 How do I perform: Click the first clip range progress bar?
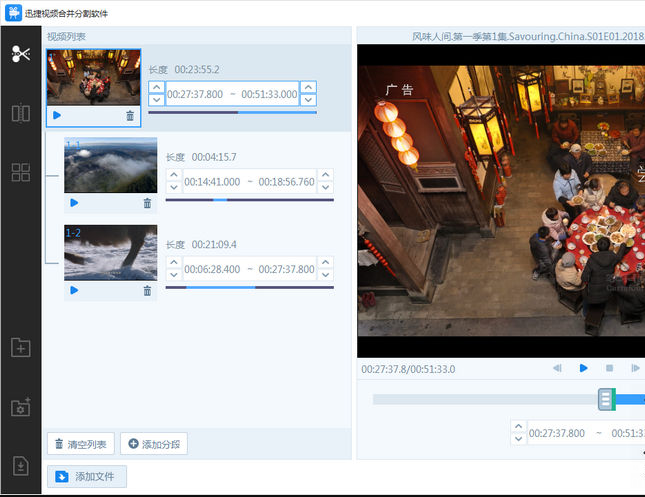pos(232,112)
